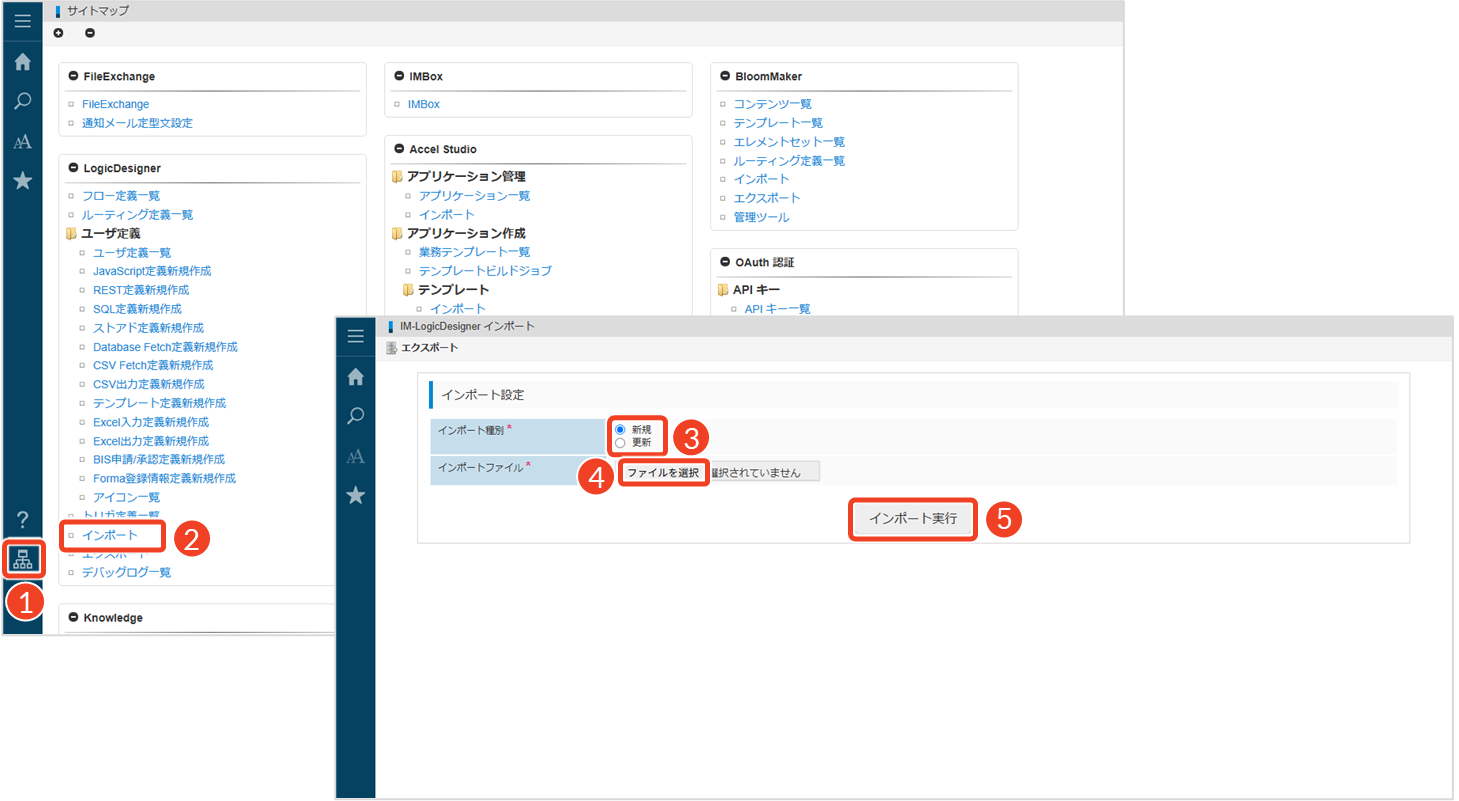Collapse the BloomMaker section
The image size is (1459, 801).
pyautogui.click(x=725, y=76)
